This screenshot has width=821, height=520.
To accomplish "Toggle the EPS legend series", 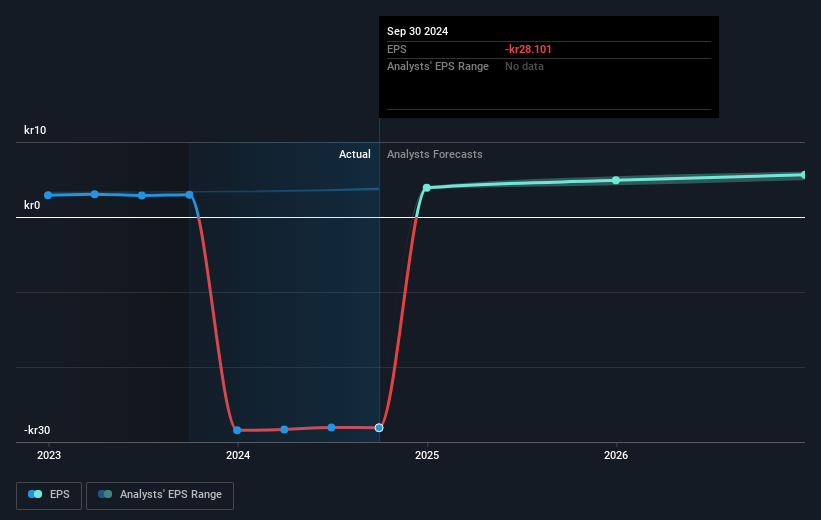I will [49, 495].
